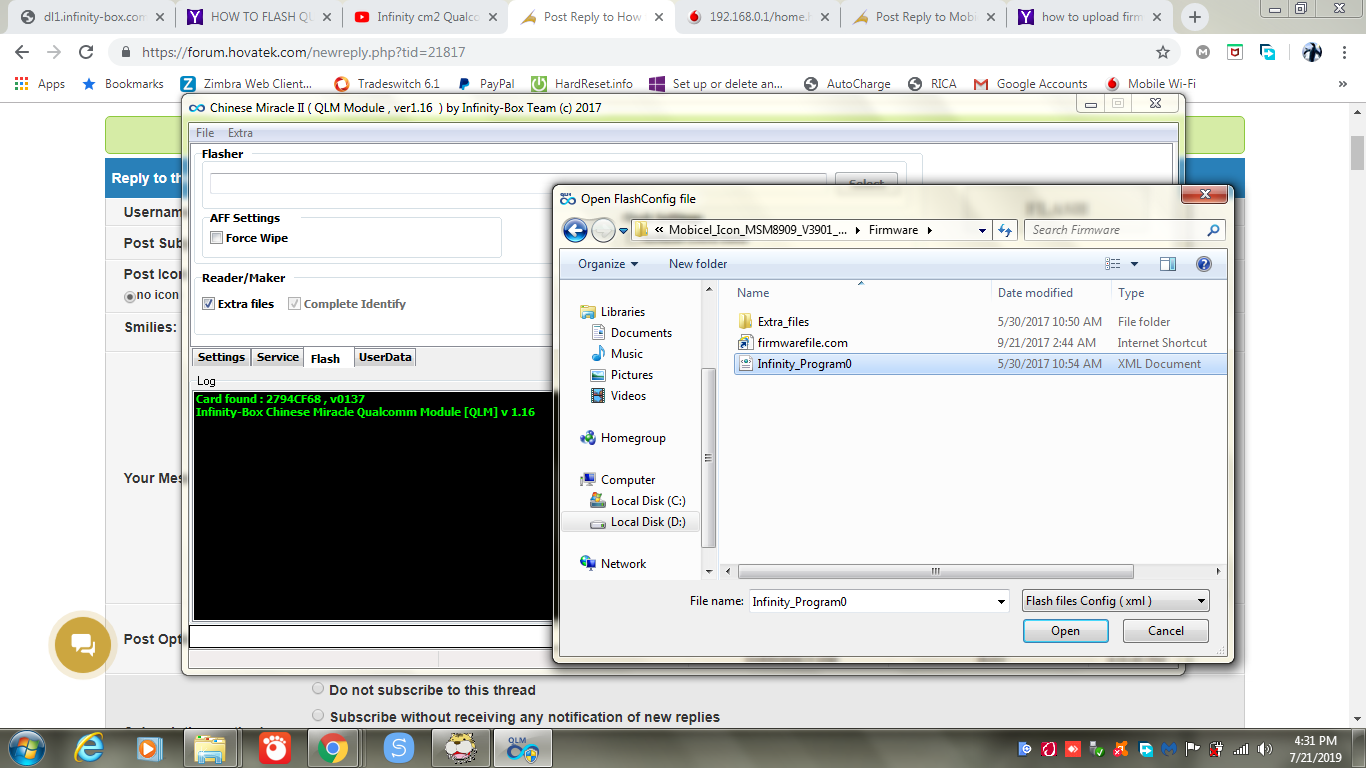
Task: Click the Open button
Action: (1065, 631)
